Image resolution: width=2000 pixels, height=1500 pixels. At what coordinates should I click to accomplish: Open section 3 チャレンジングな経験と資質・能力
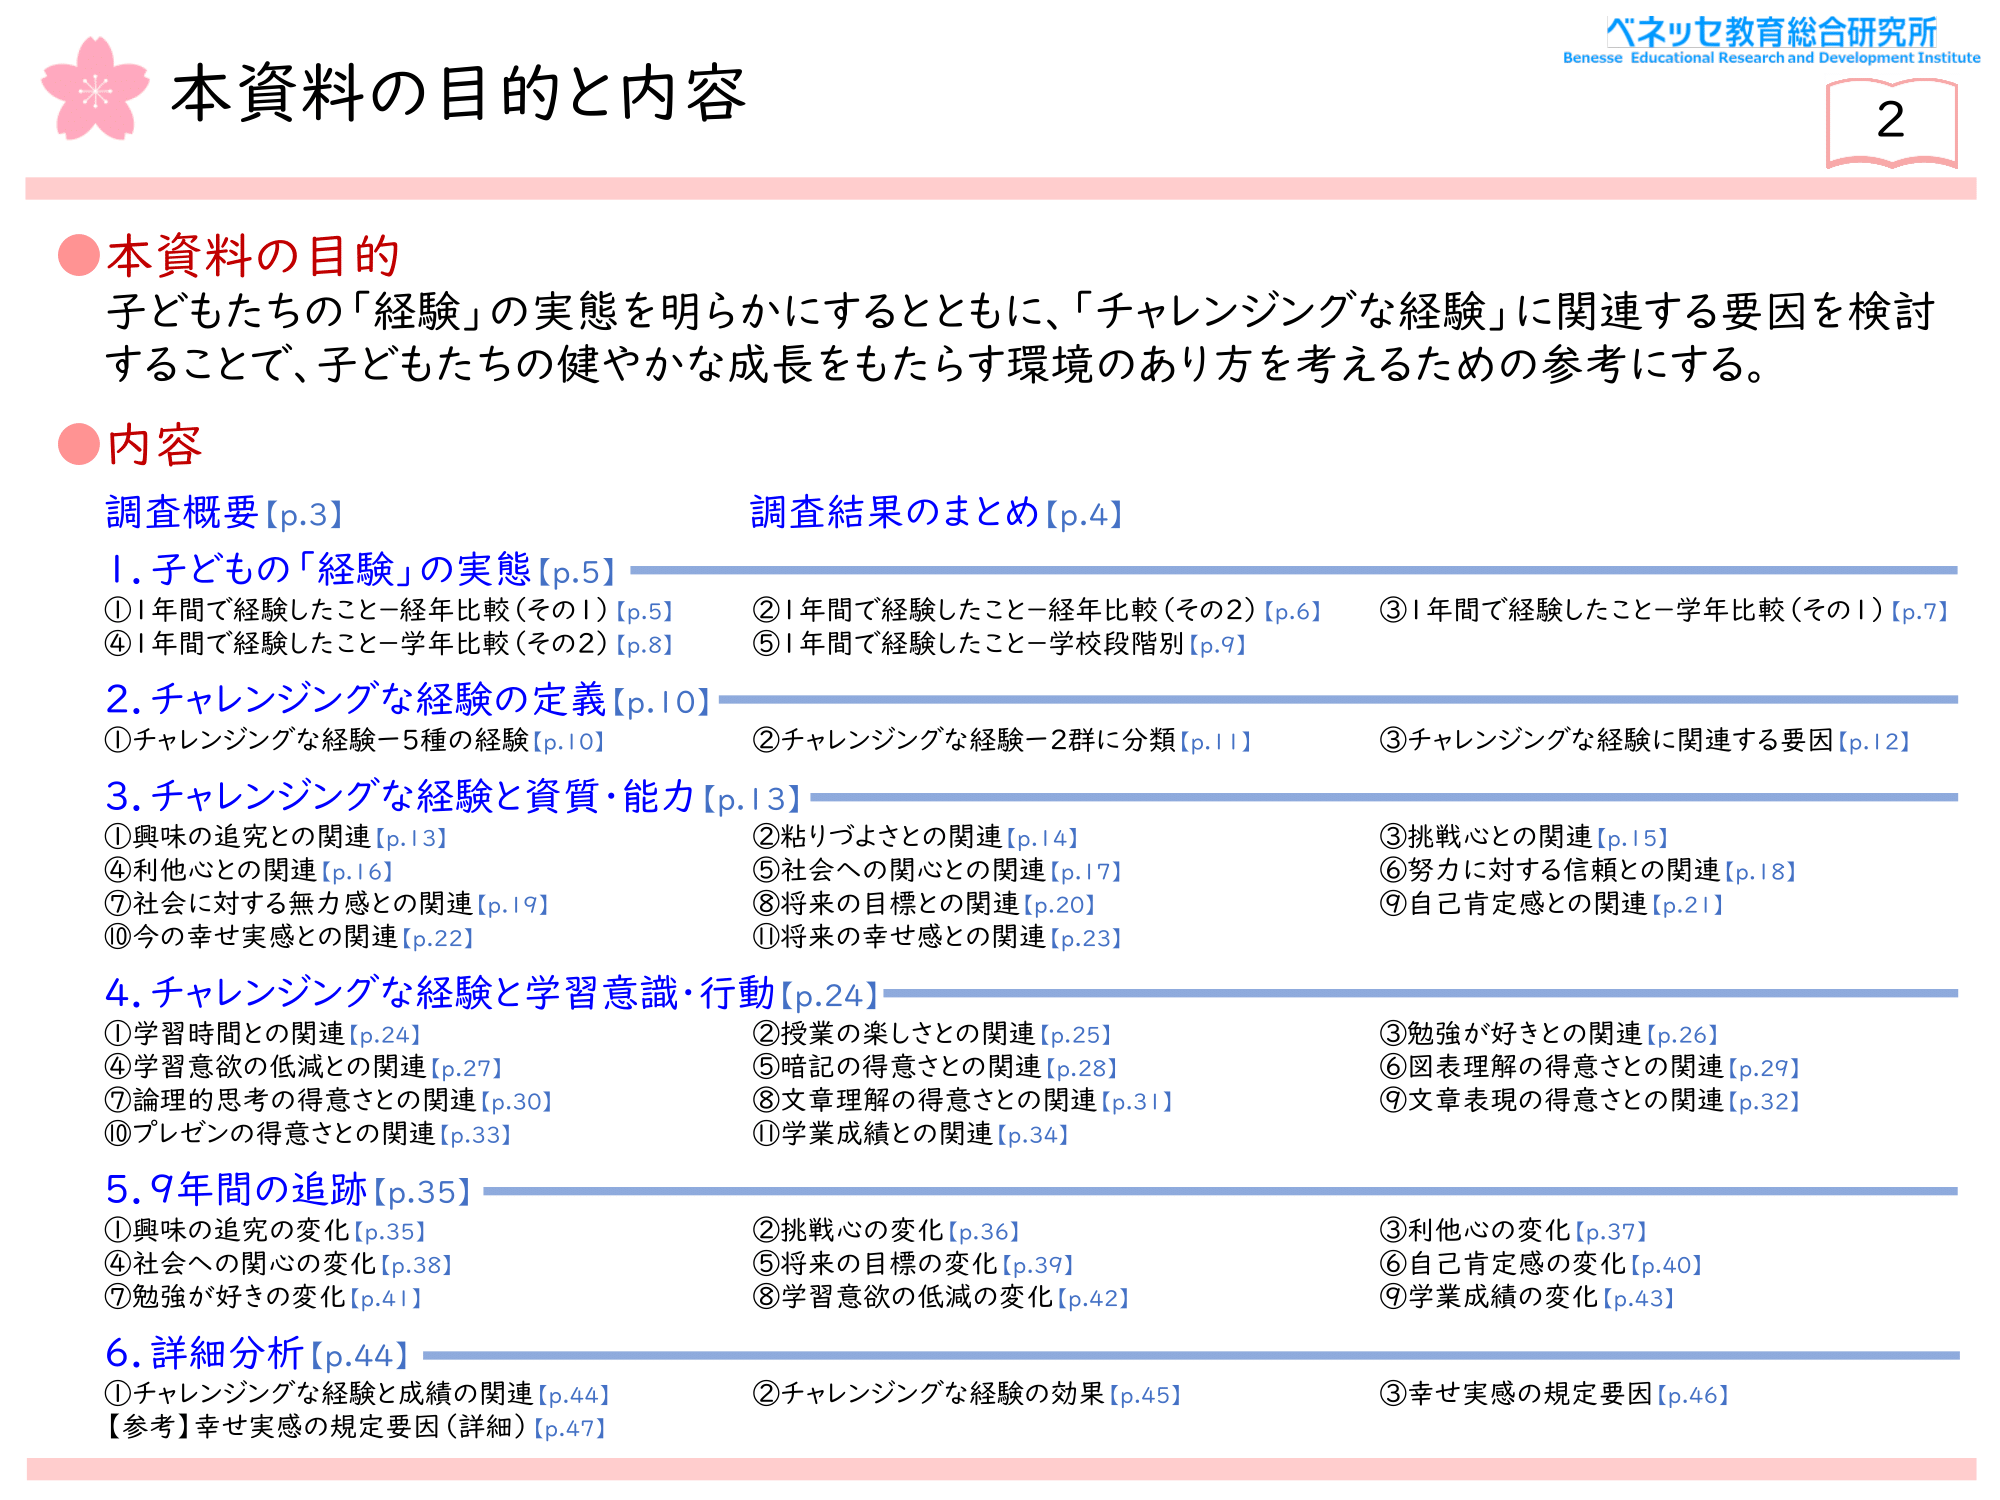[x=452, y=797]
